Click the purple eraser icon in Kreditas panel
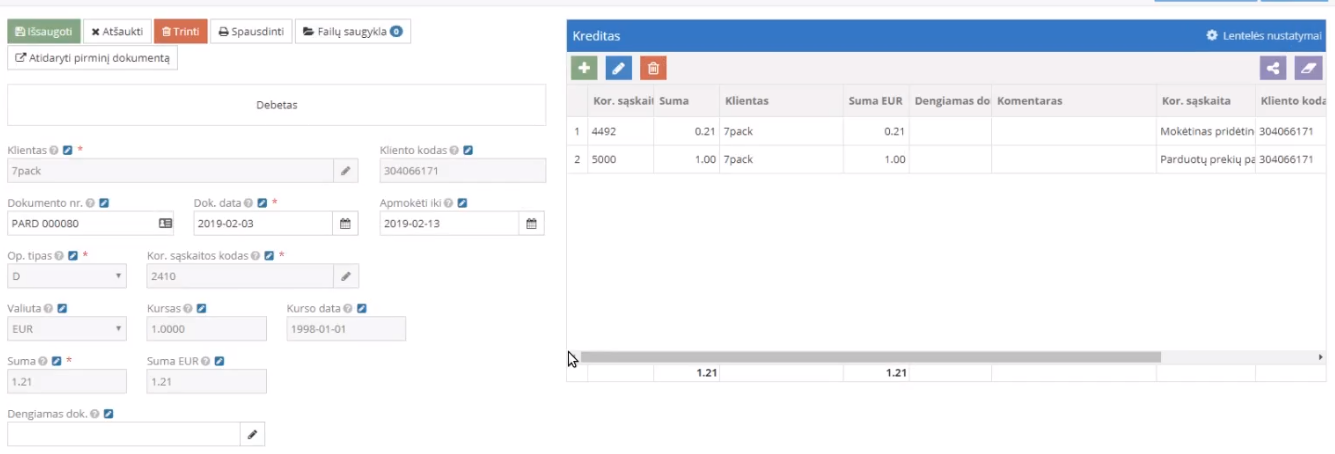Screen dimensions: 1335x454 (1308, 68)
